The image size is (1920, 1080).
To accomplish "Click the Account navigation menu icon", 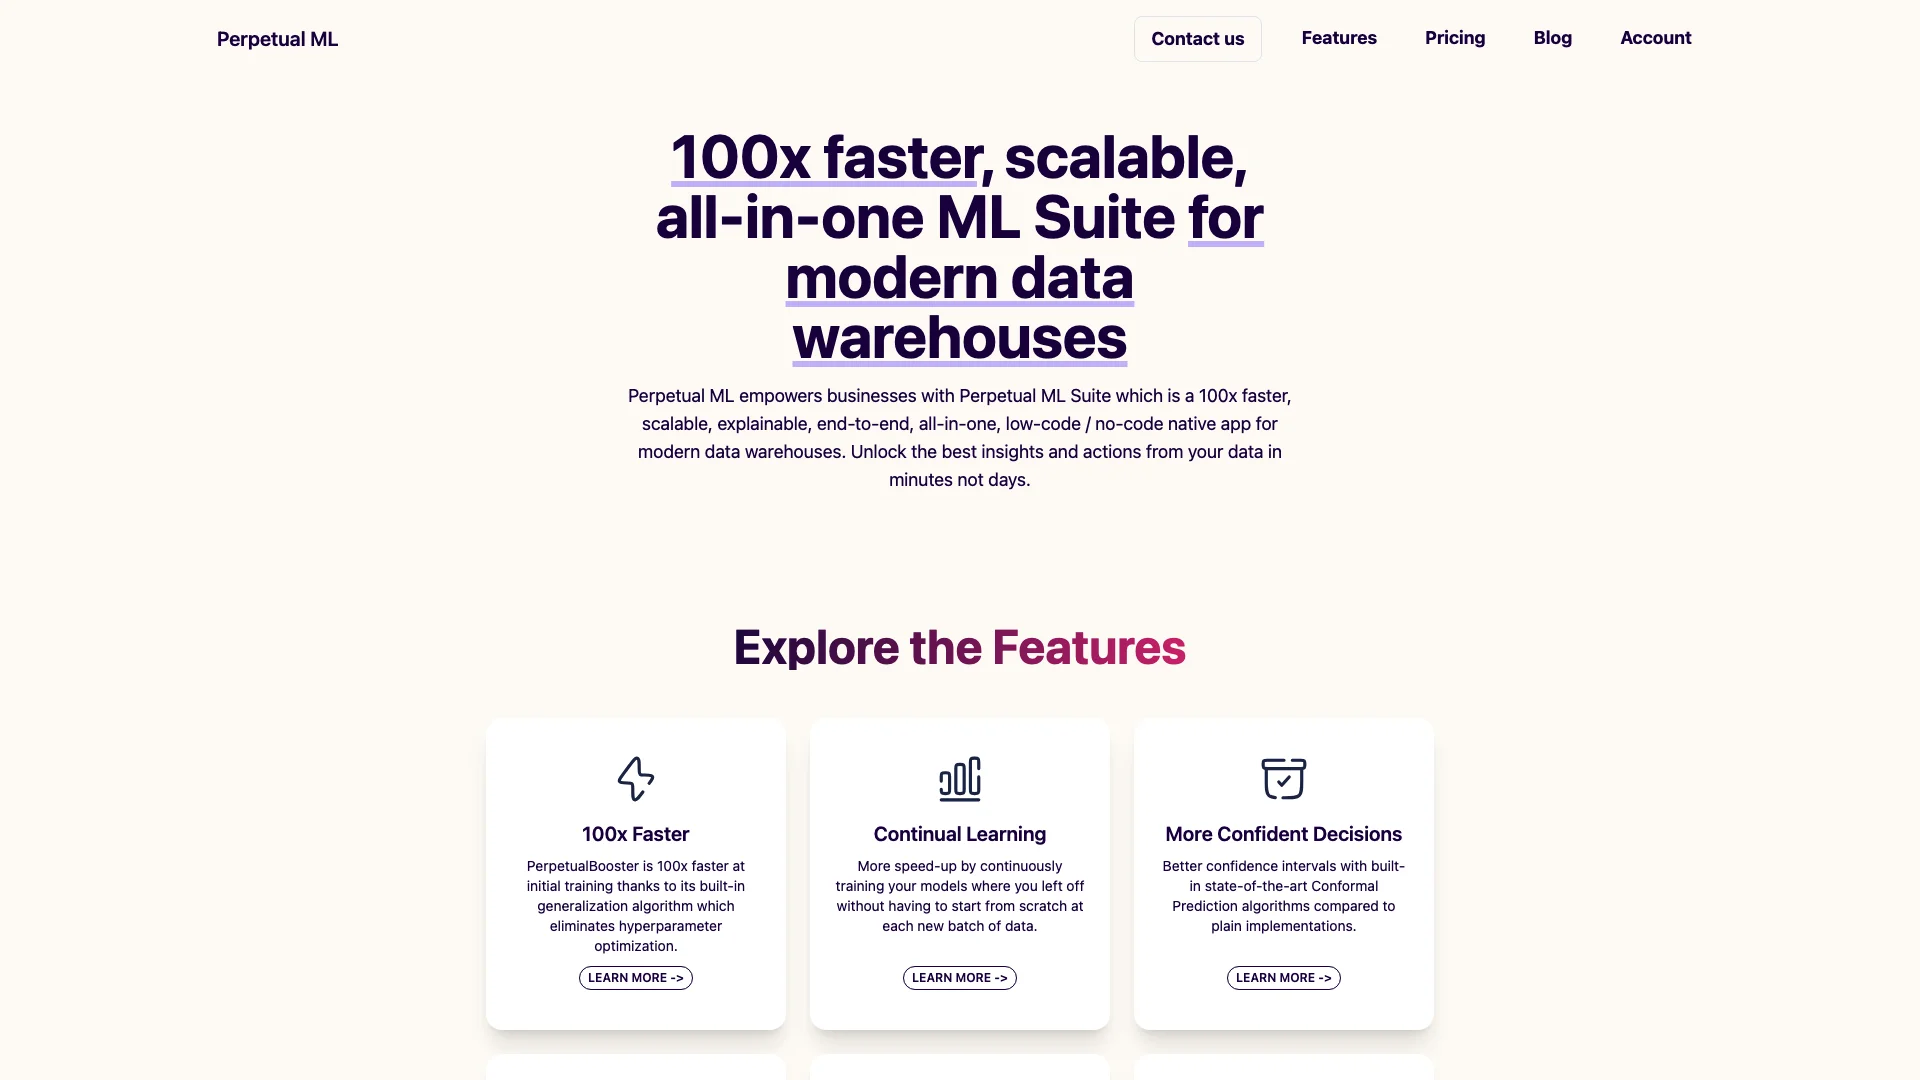I will [x=1655, y=38].
